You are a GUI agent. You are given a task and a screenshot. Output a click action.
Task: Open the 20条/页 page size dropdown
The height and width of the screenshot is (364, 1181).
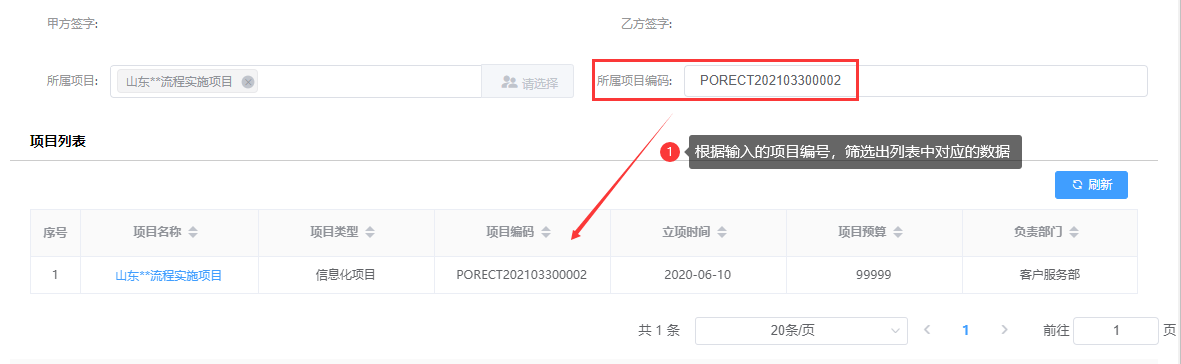point(801,330)
